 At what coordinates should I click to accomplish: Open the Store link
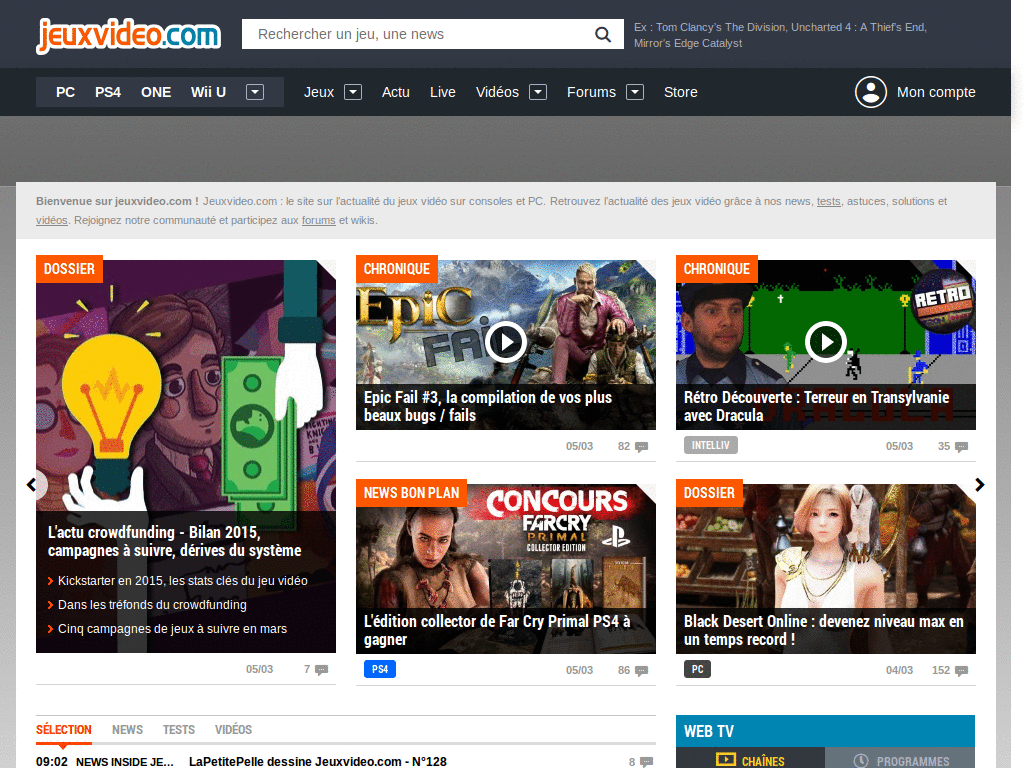[x=680, y=92]
